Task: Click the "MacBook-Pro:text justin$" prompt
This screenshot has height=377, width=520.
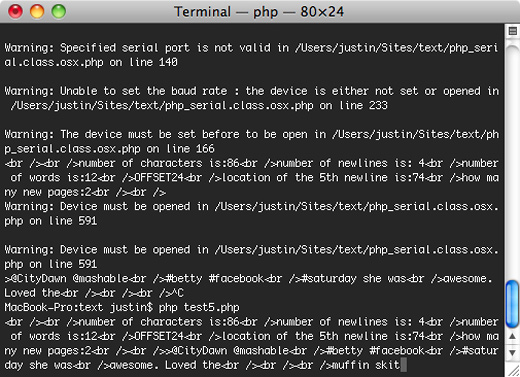Action: [78, 307]
